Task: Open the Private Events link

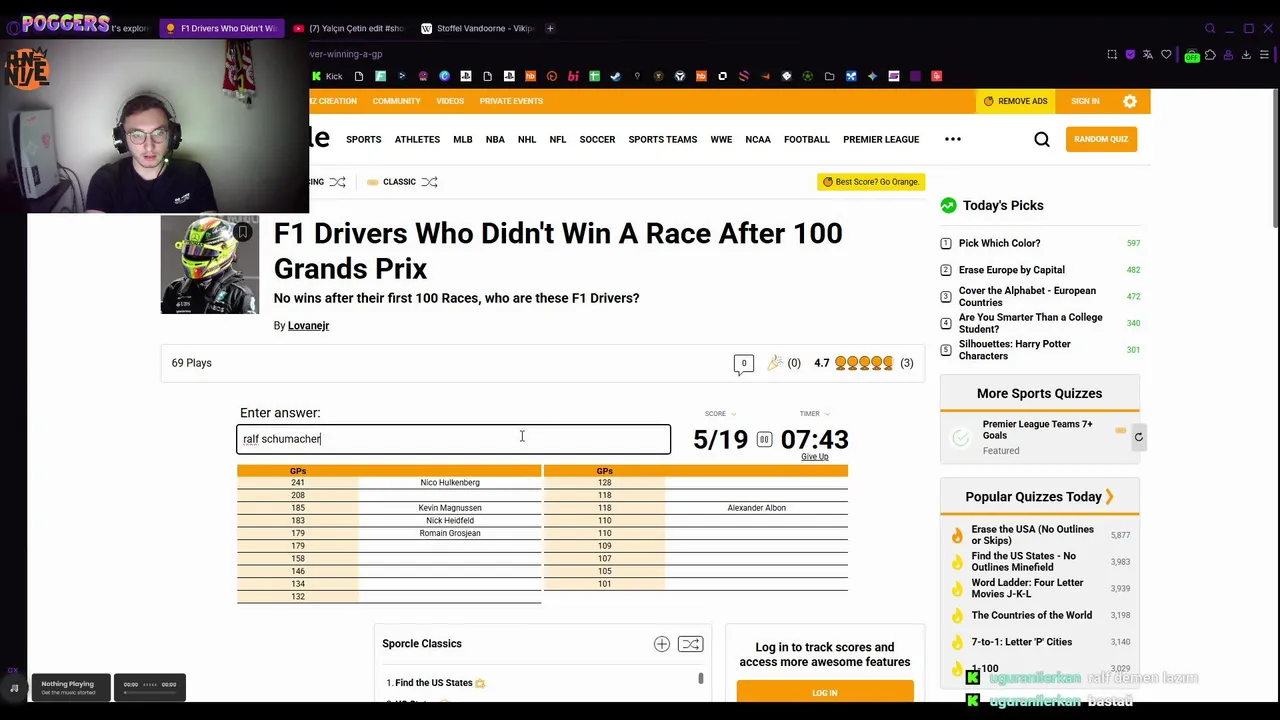Action: tap(511, 101)
